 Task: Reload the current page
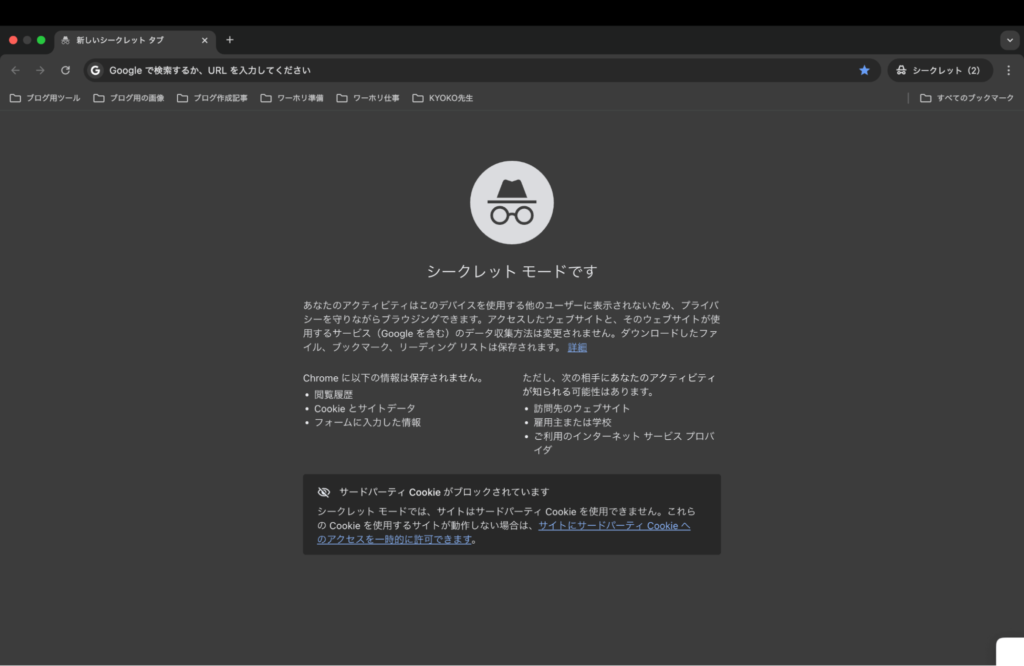64,70
